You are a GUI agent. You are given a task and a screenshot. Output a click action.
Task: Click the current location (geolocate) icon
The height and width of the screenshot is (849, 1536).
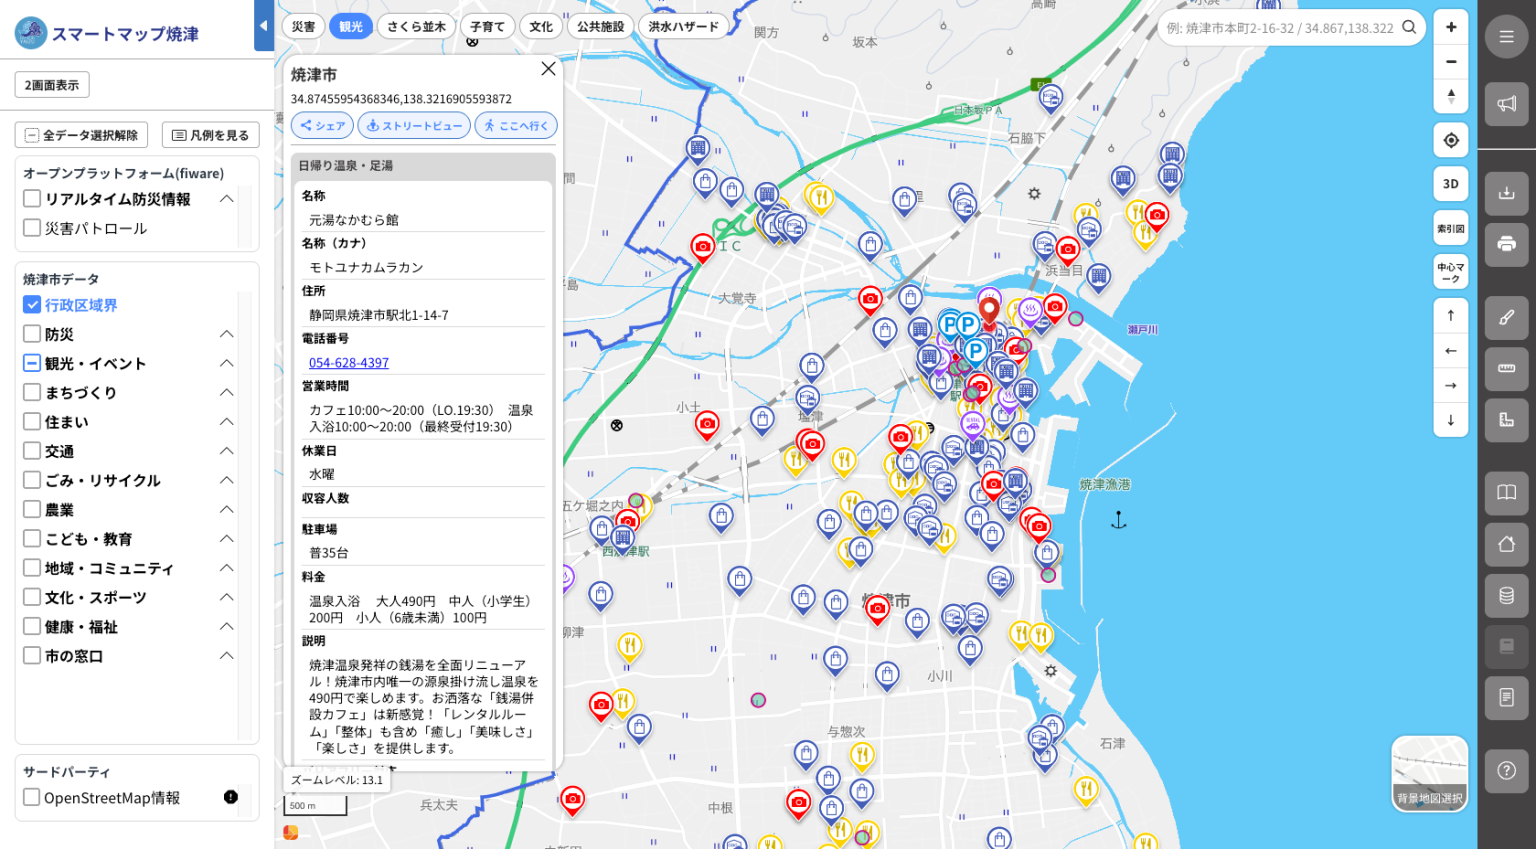tap(1450, 140)
